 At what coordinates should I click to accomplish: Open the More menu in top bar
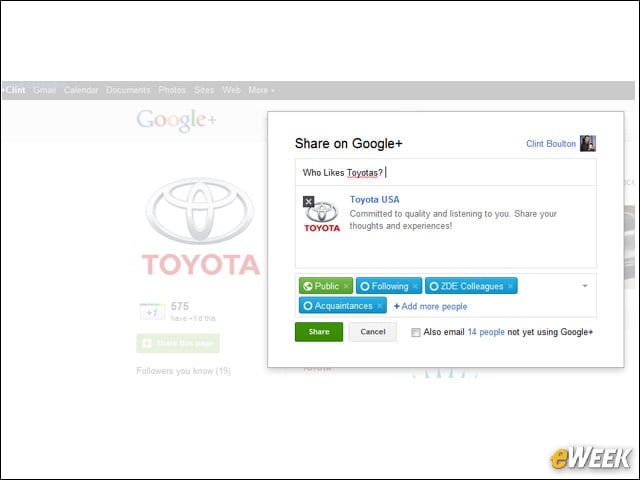click(261, 90)
